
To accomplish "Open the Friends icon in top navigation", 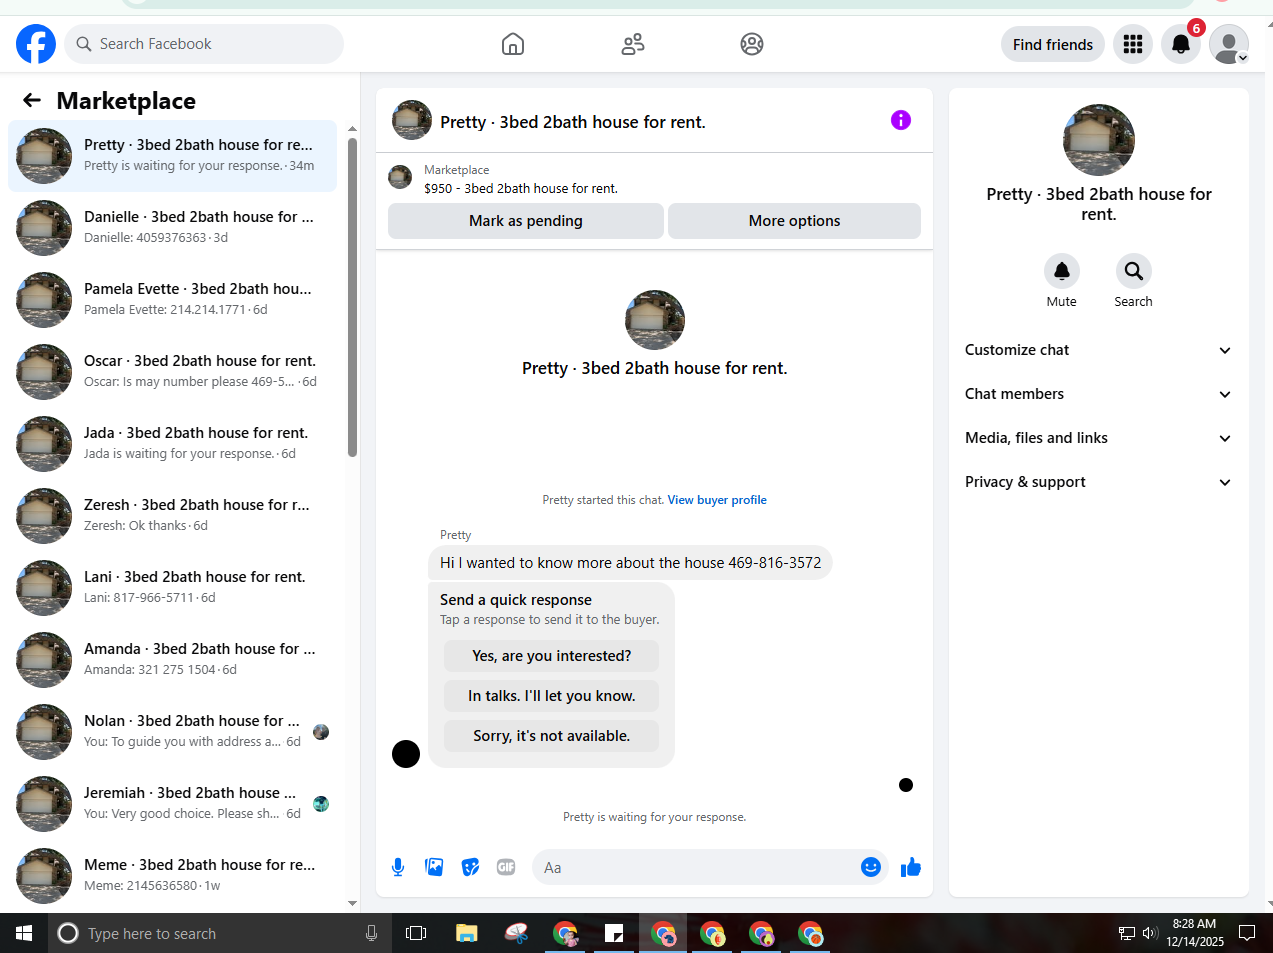I will coord(633,44).
